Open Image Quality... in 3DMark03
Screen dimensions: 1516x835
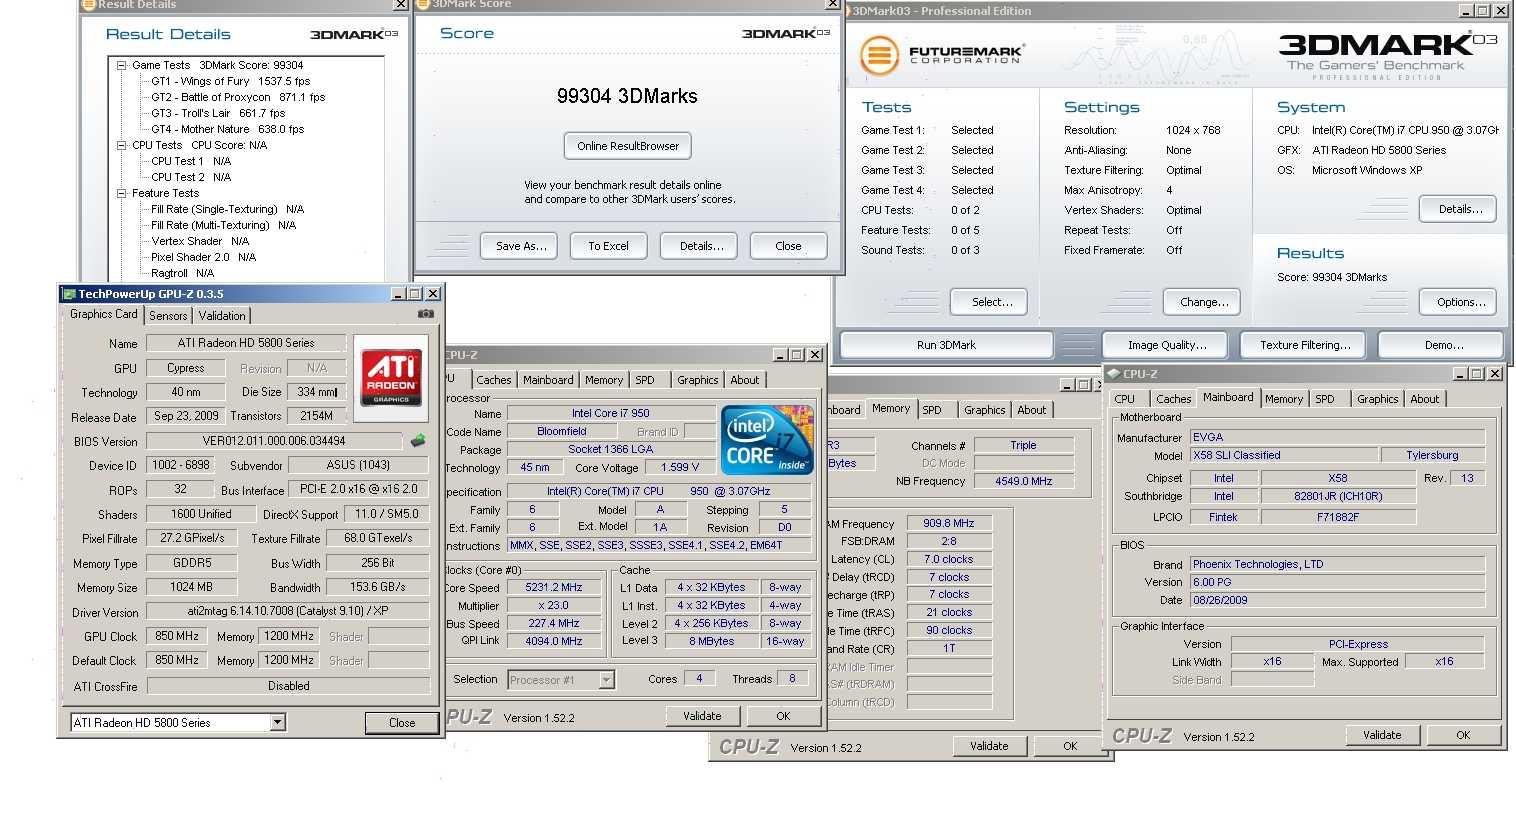coord(1167,345)
